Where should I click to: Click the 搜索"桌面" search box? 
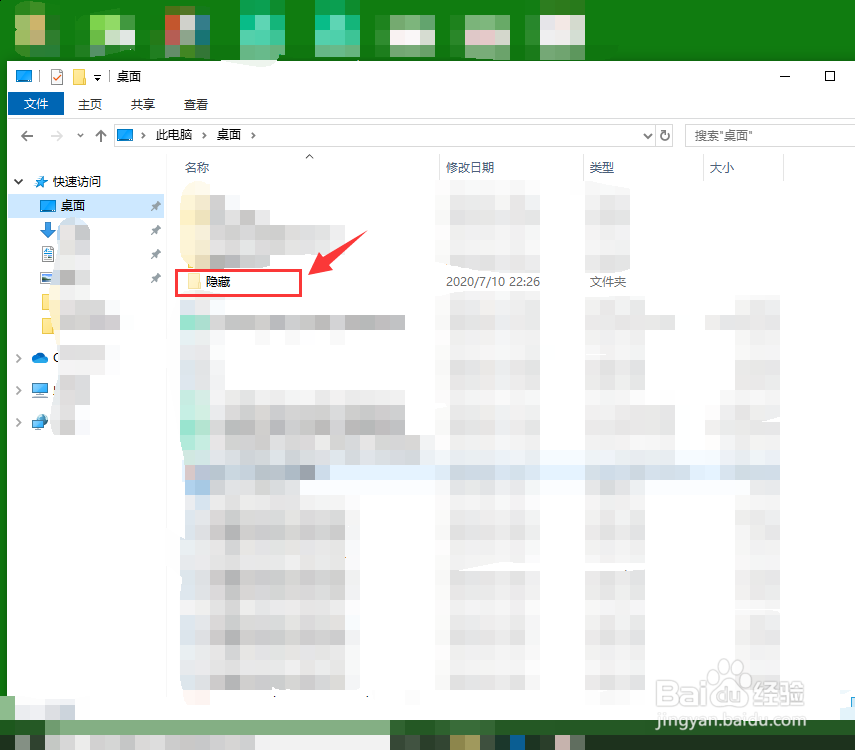click(769, 135)
